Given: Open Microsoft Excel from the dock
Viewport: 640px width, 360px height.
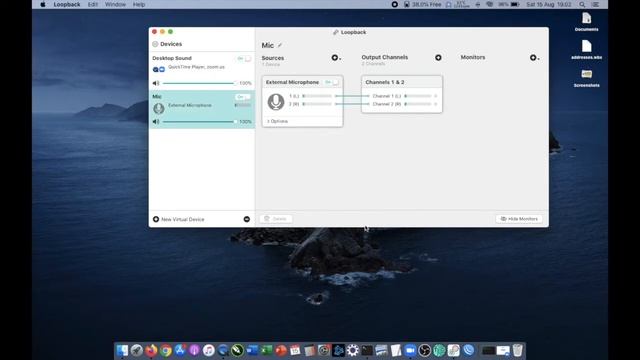Looking at the screenshot, I should 266,350.
